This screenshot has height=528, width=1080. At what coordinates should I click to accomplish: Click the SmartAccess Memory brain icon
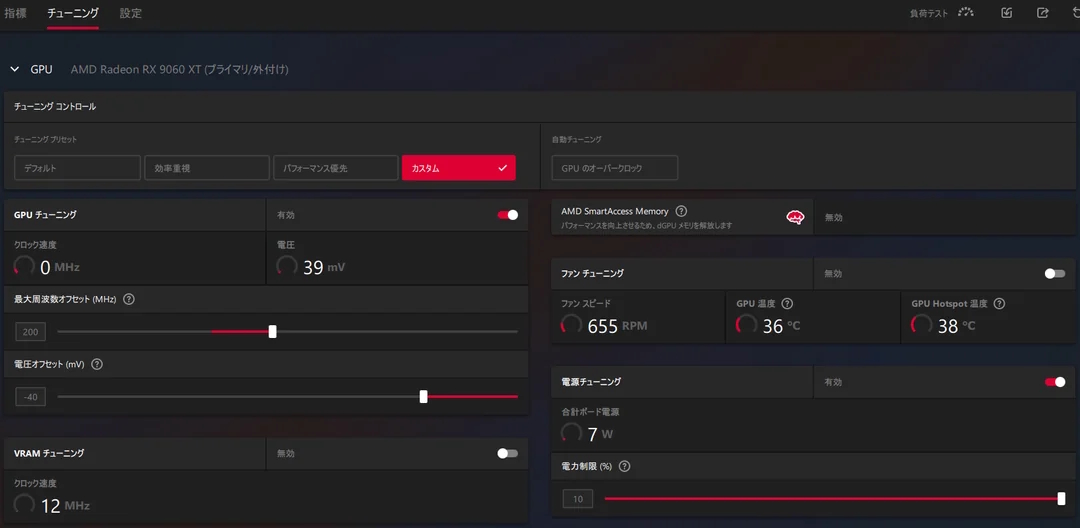(x=796, y=218)
